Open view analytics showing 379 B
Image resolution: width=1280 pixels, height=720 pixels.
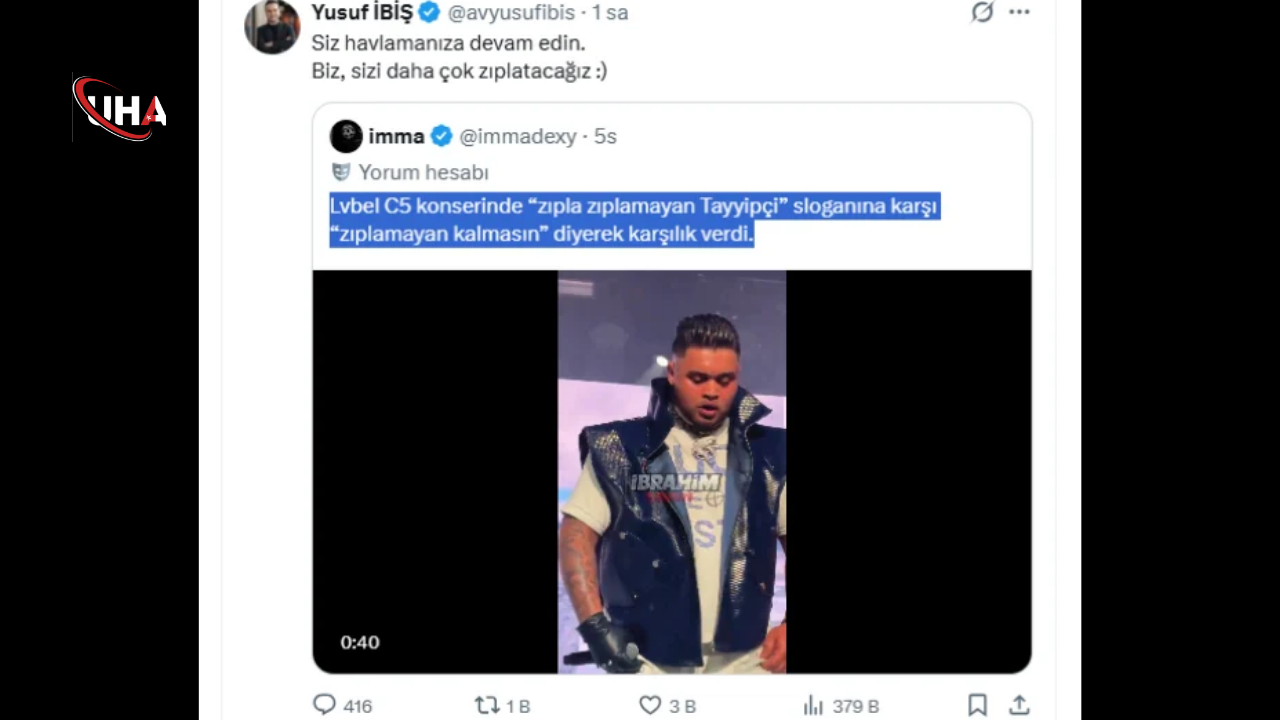tap(813, 705)
